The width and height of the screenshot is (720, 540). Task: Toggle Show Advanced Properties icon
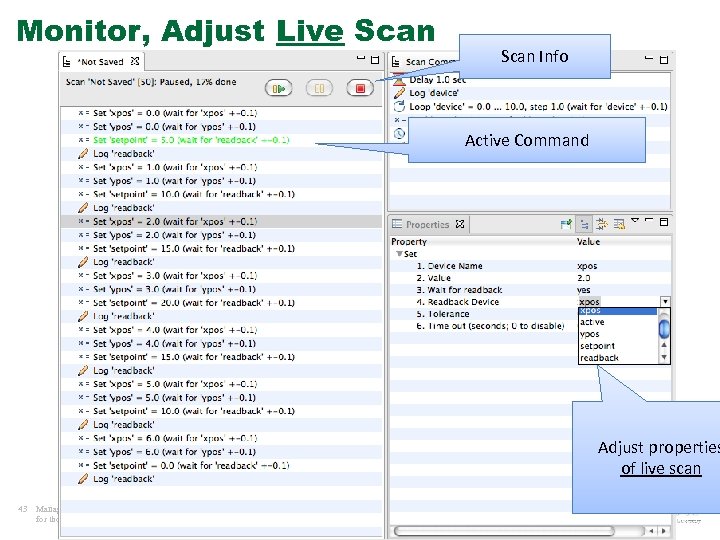point(601,224)
